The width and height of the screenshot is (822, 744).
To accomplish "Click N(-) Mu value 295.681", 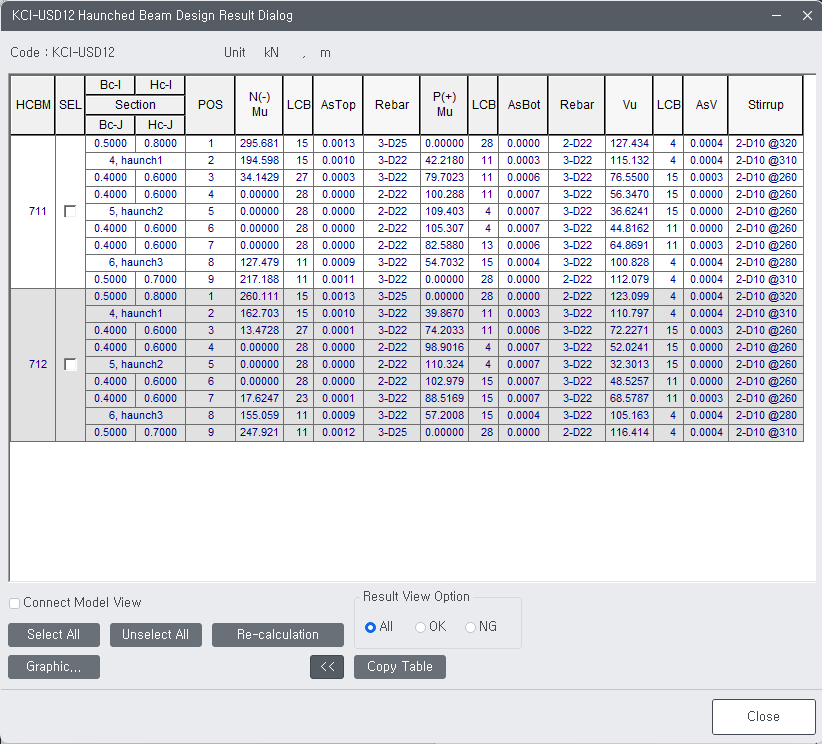I will (x=259, y=143).
